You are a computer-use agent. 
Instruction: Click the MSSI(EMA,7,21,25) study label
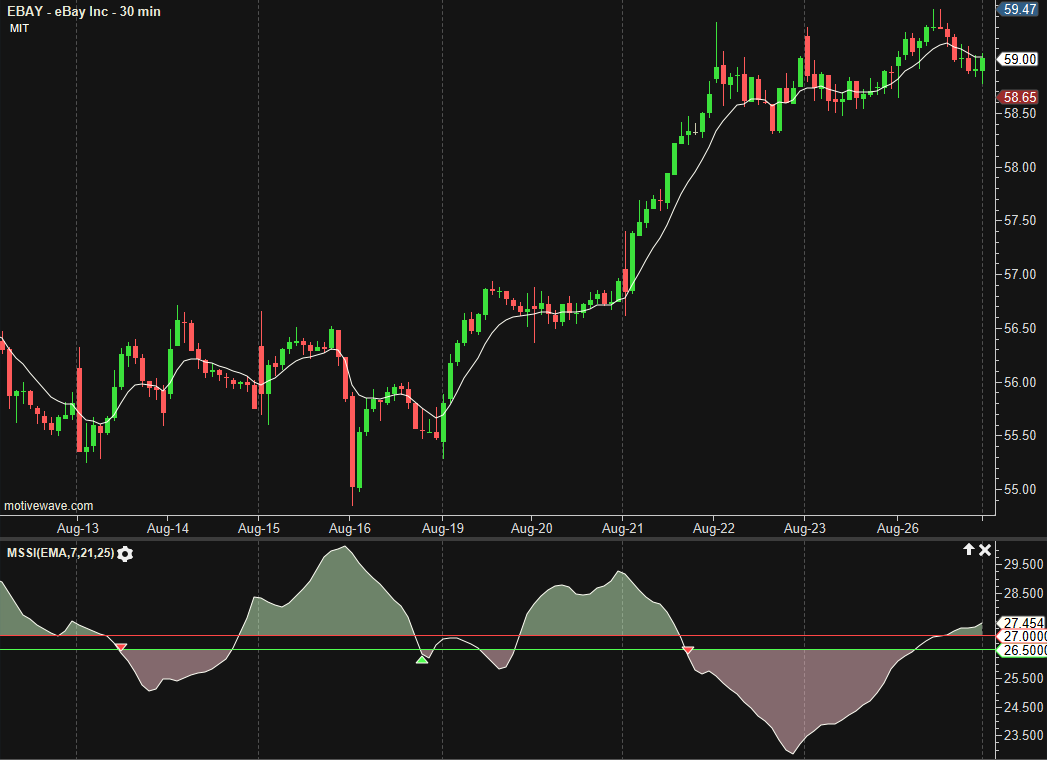pyautogui.click(x=60, y=553)
